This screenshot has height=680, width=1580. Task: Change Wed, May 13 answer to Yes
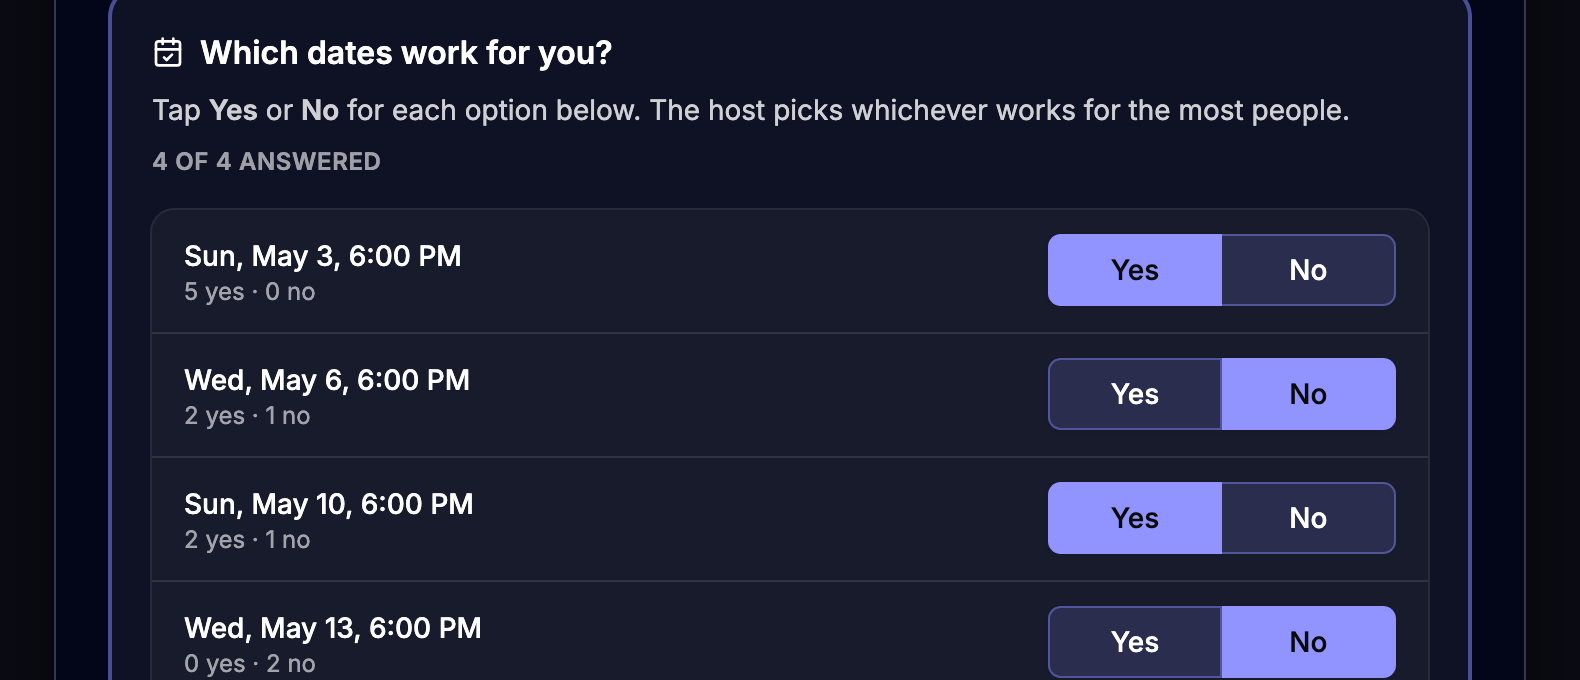click(x=1134, y=642)
